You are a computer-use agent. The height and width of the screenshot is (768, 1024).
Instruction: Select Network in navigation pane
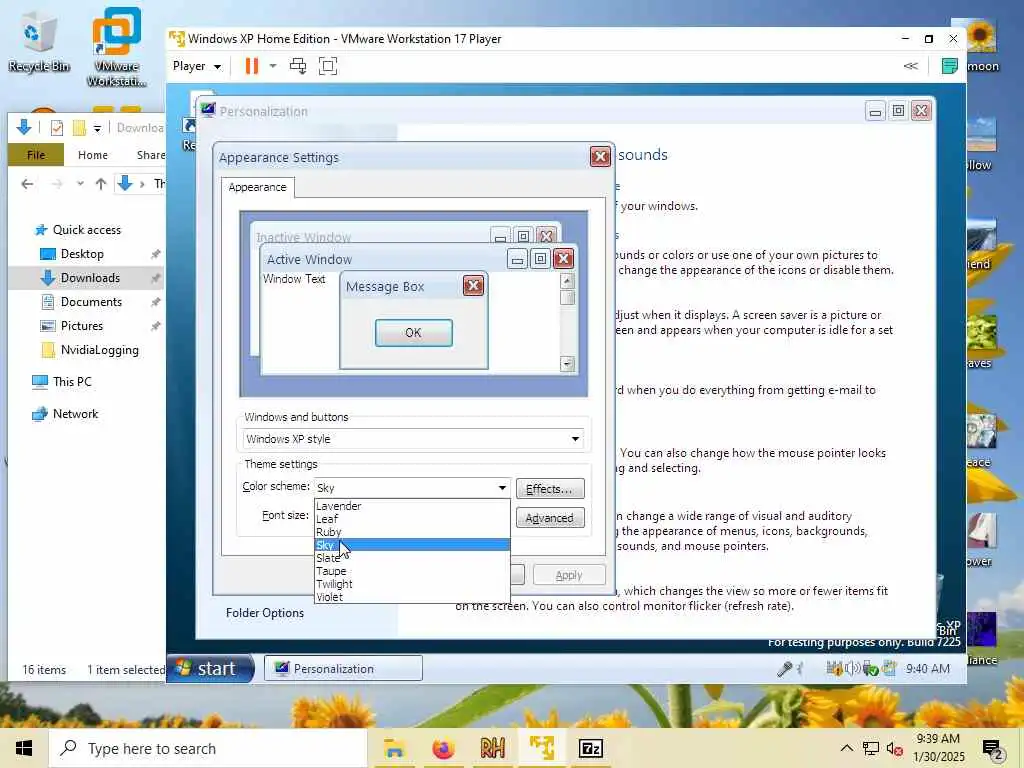point(74,414)
